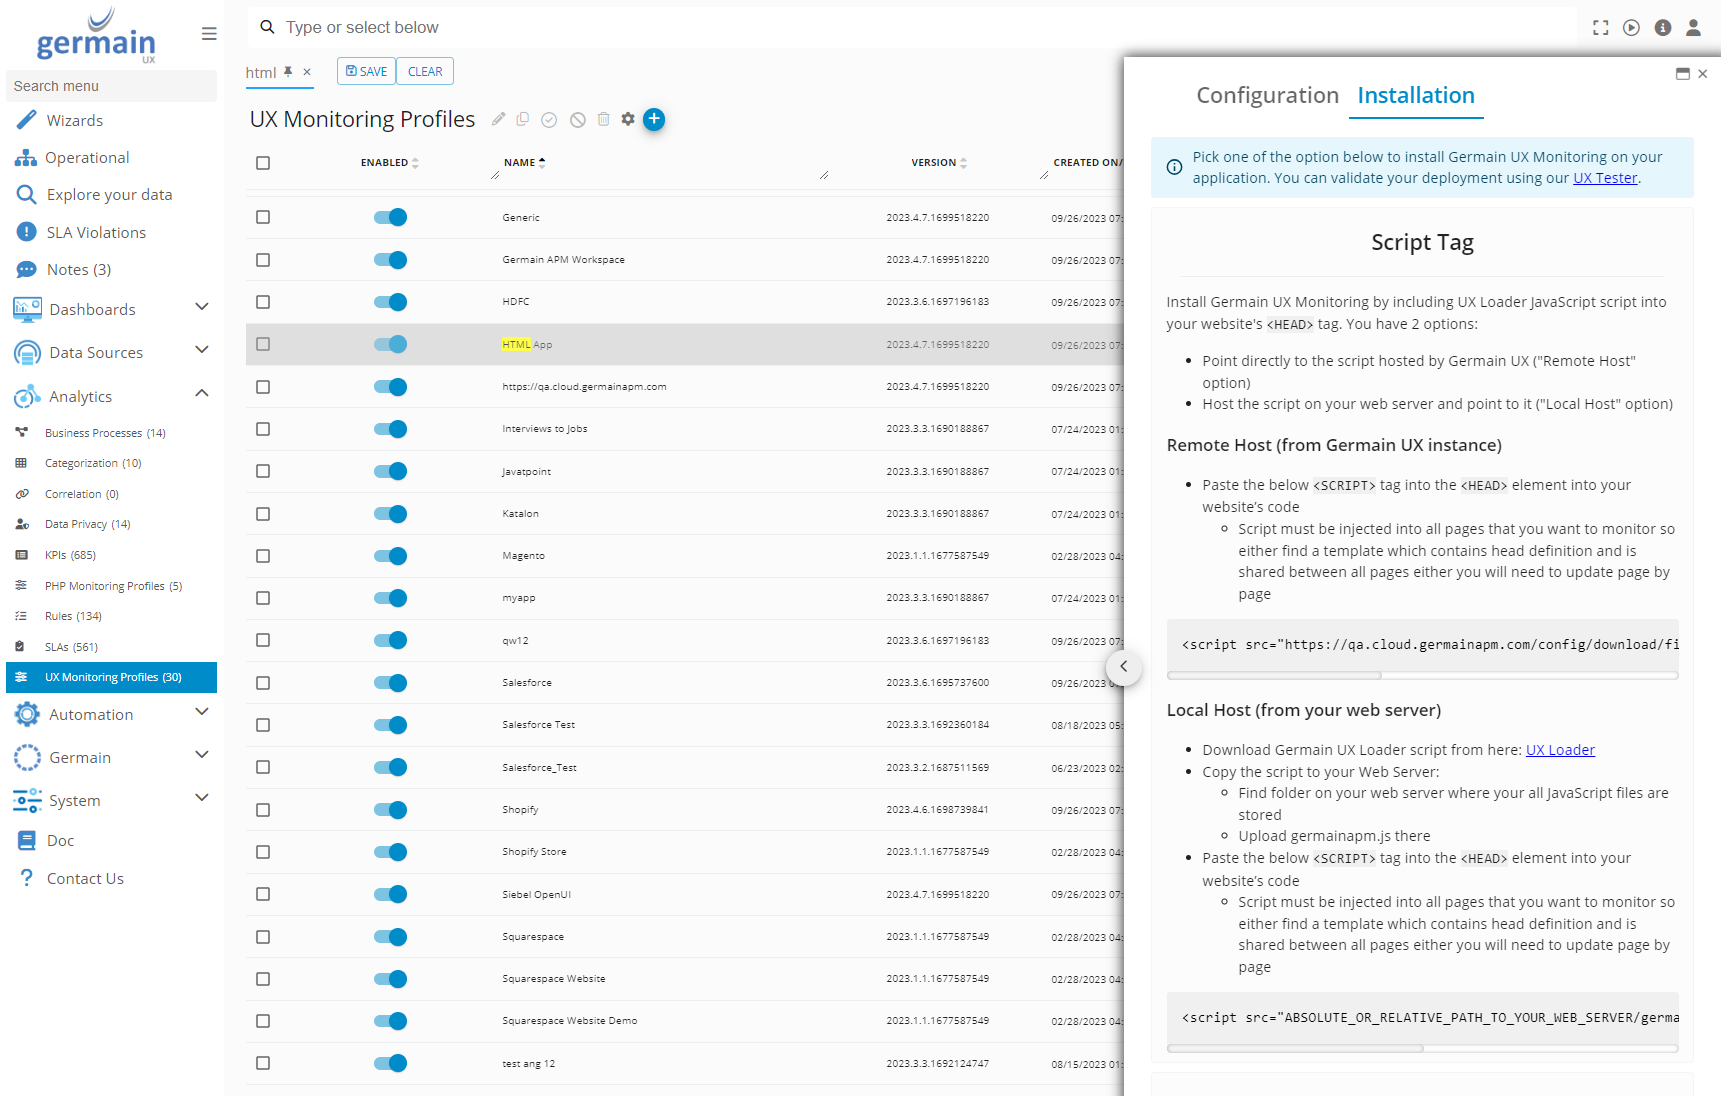Viewport: 1721px width, 1096px height.
Task: Toggle fullscreen mode in top bar
Action: point(1600,28)
